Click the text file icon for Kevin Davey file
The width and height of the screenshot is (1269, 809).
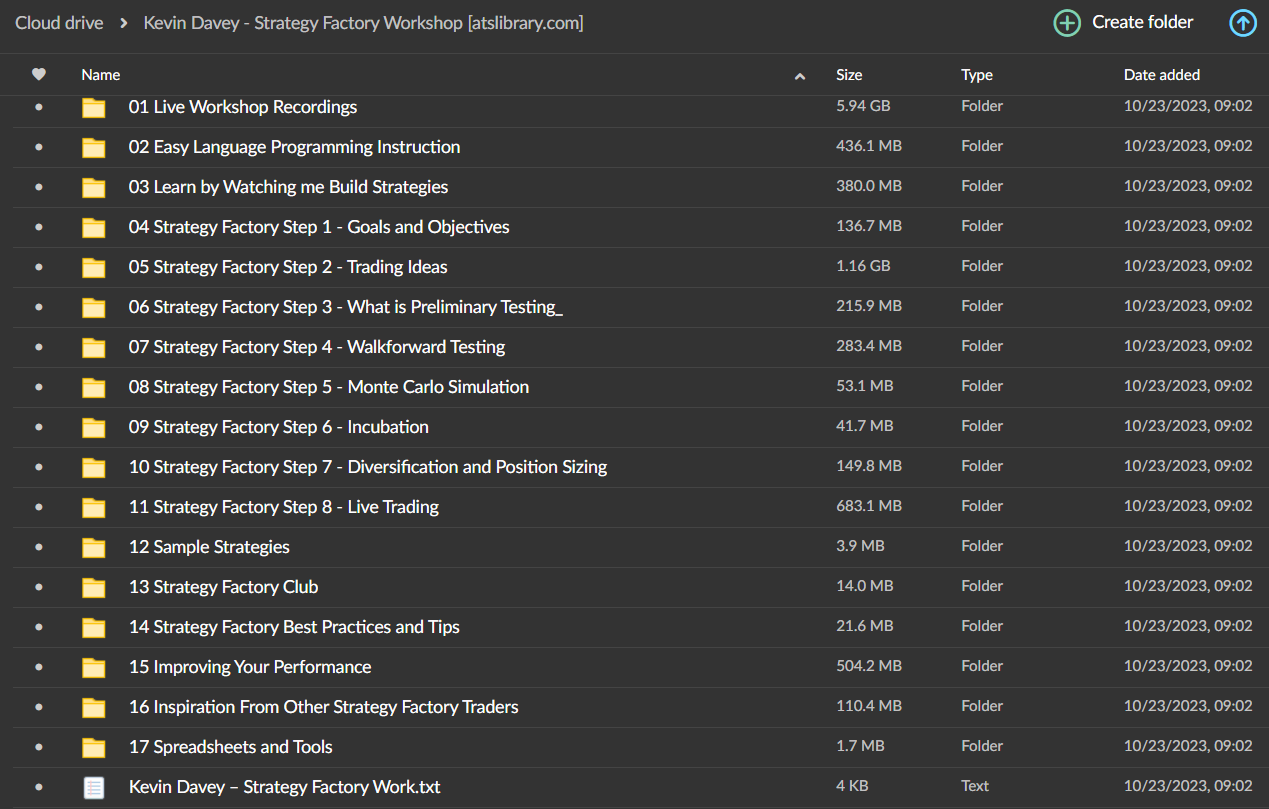pos(93,787)
